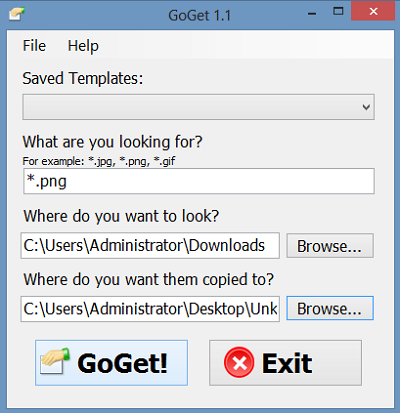The image size is (400, 413).
Task: Minimize the GoGet 1.1 window
Action: [x=312, y=14]
